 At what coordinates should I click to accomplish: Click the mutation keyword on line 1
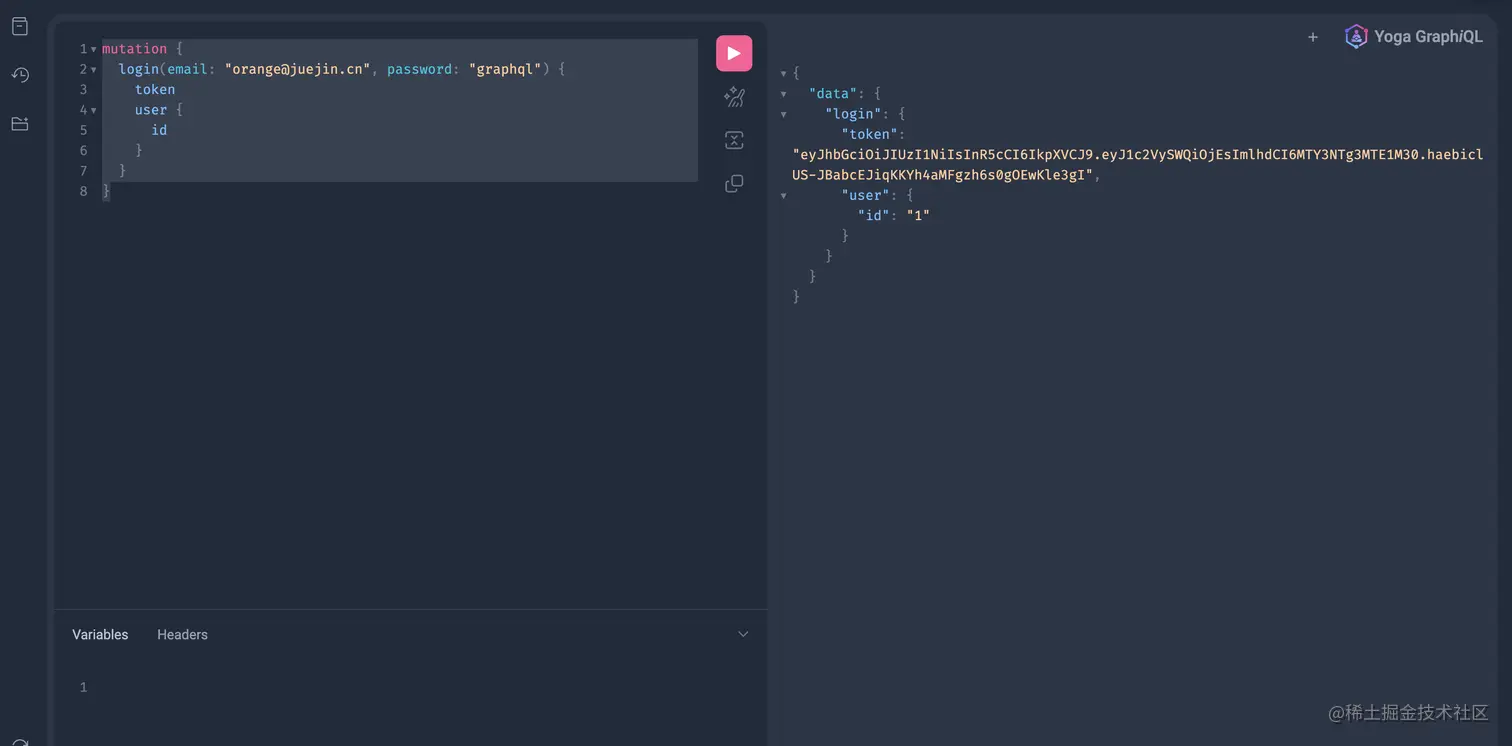coord(134,49)
